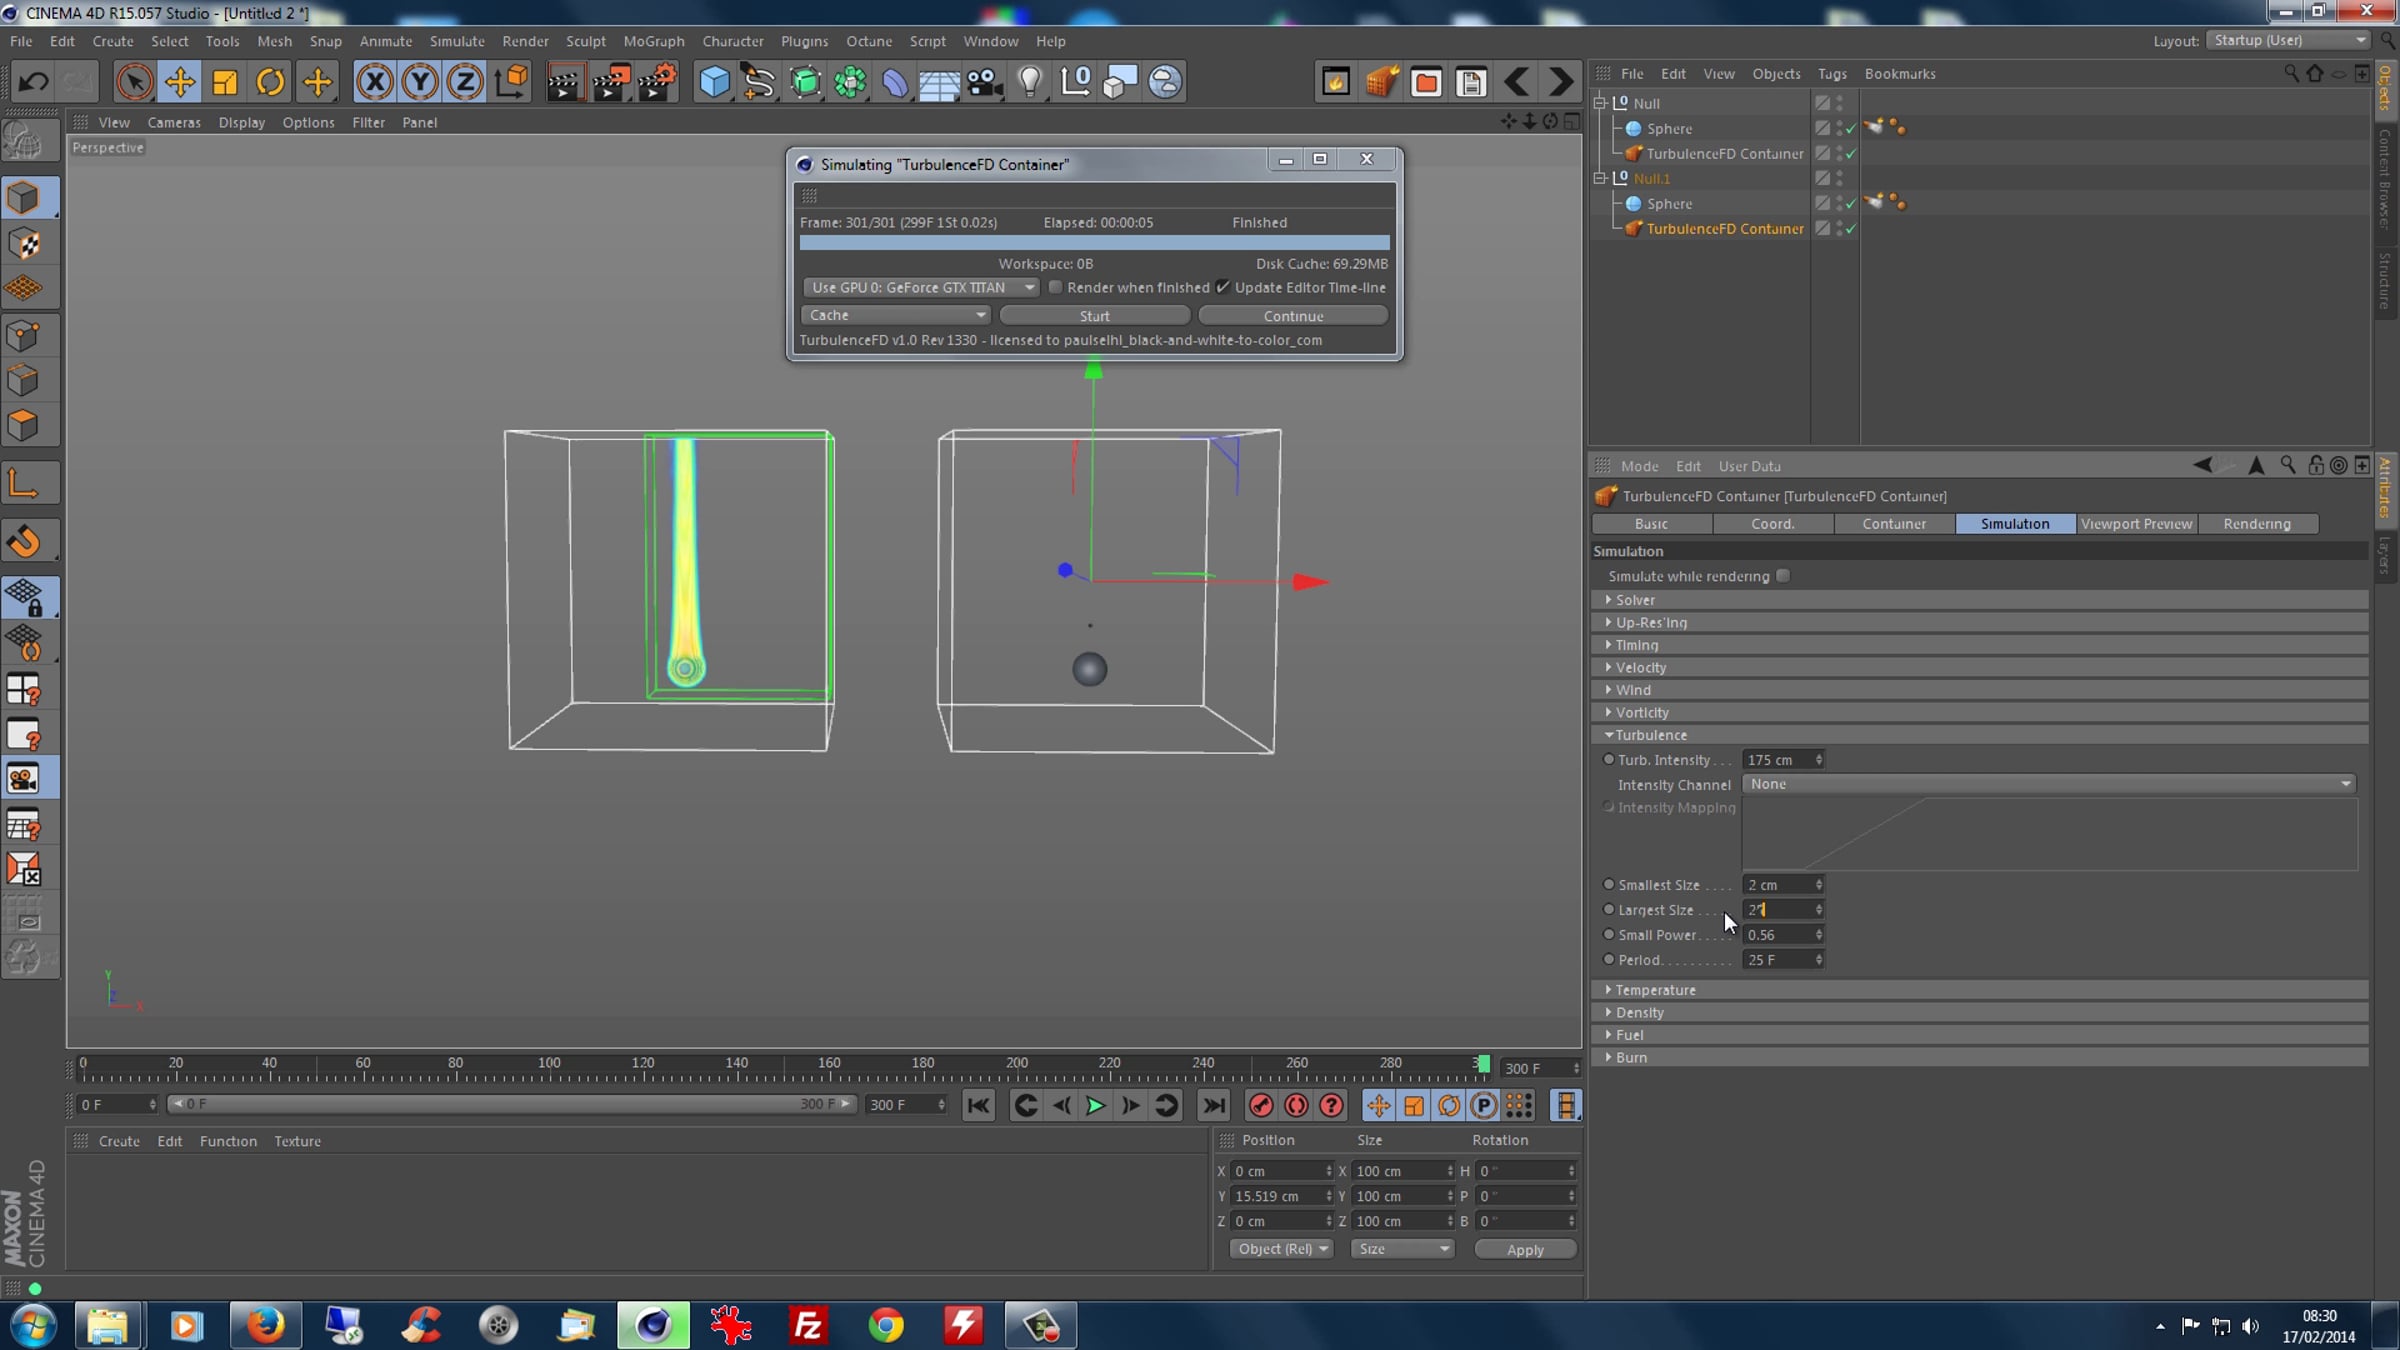
Task: Open Firefox from the taskbar
Action: click(x=265, y=1325)
